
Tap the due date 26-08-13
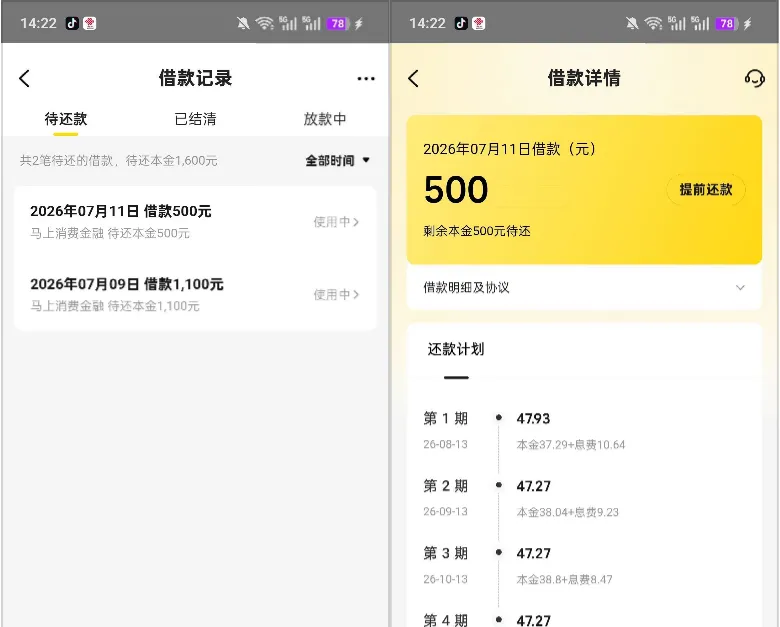445,444
